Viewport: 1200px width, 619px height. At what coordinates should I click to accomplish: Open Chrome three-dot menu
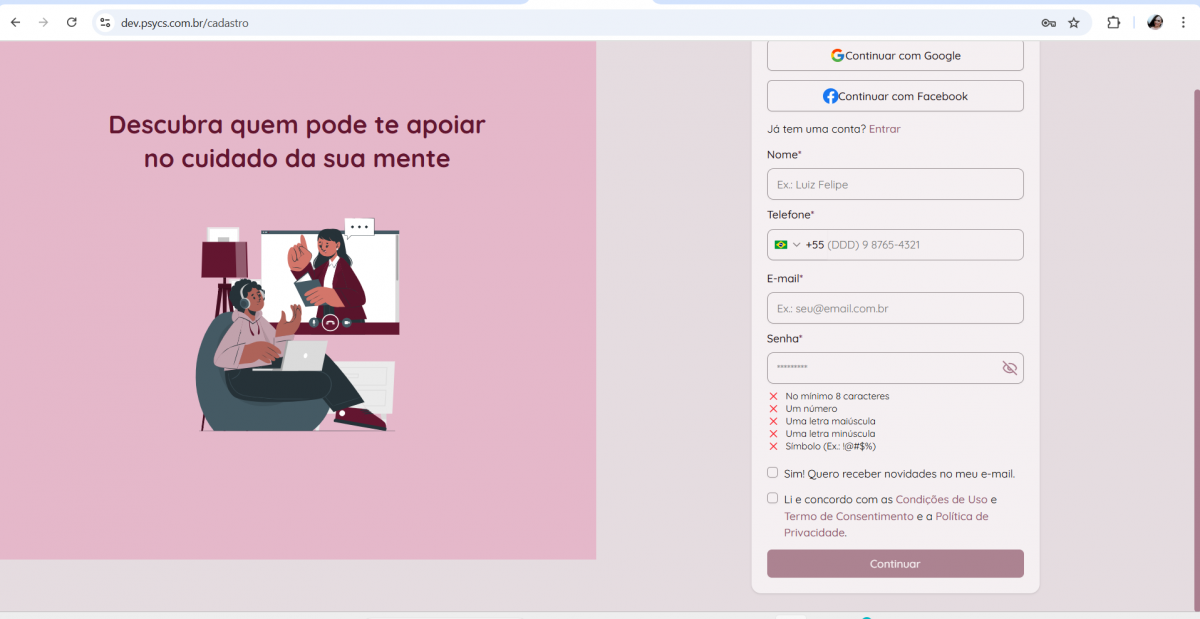pos(1182,23)
